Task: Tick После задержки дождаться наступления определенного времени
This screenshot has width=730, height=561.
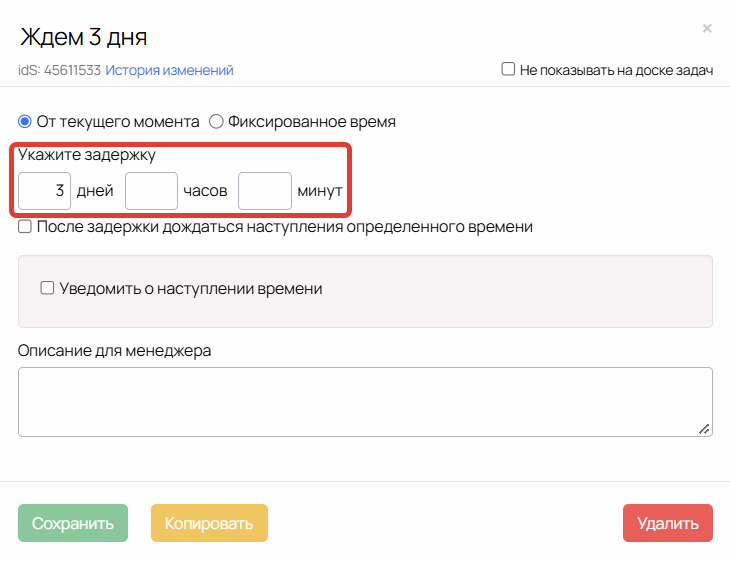Action: point(25,227)
